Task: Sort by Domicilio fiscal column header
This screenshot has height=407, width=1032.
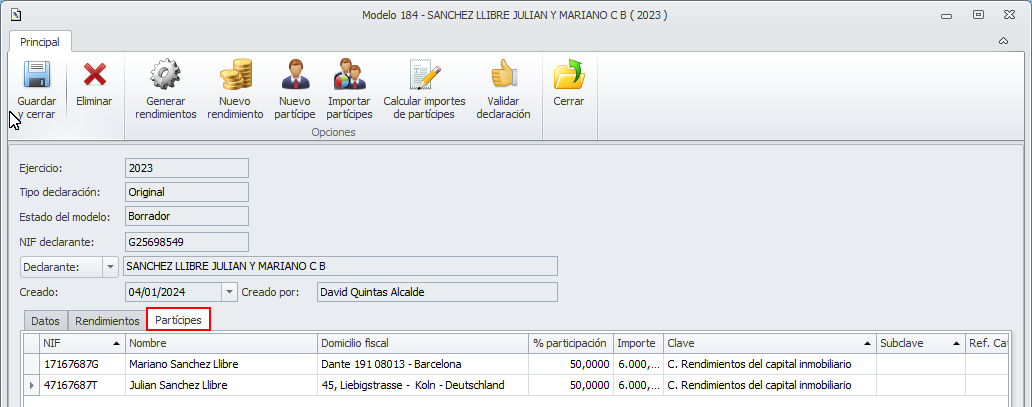Action: point(423,343)
